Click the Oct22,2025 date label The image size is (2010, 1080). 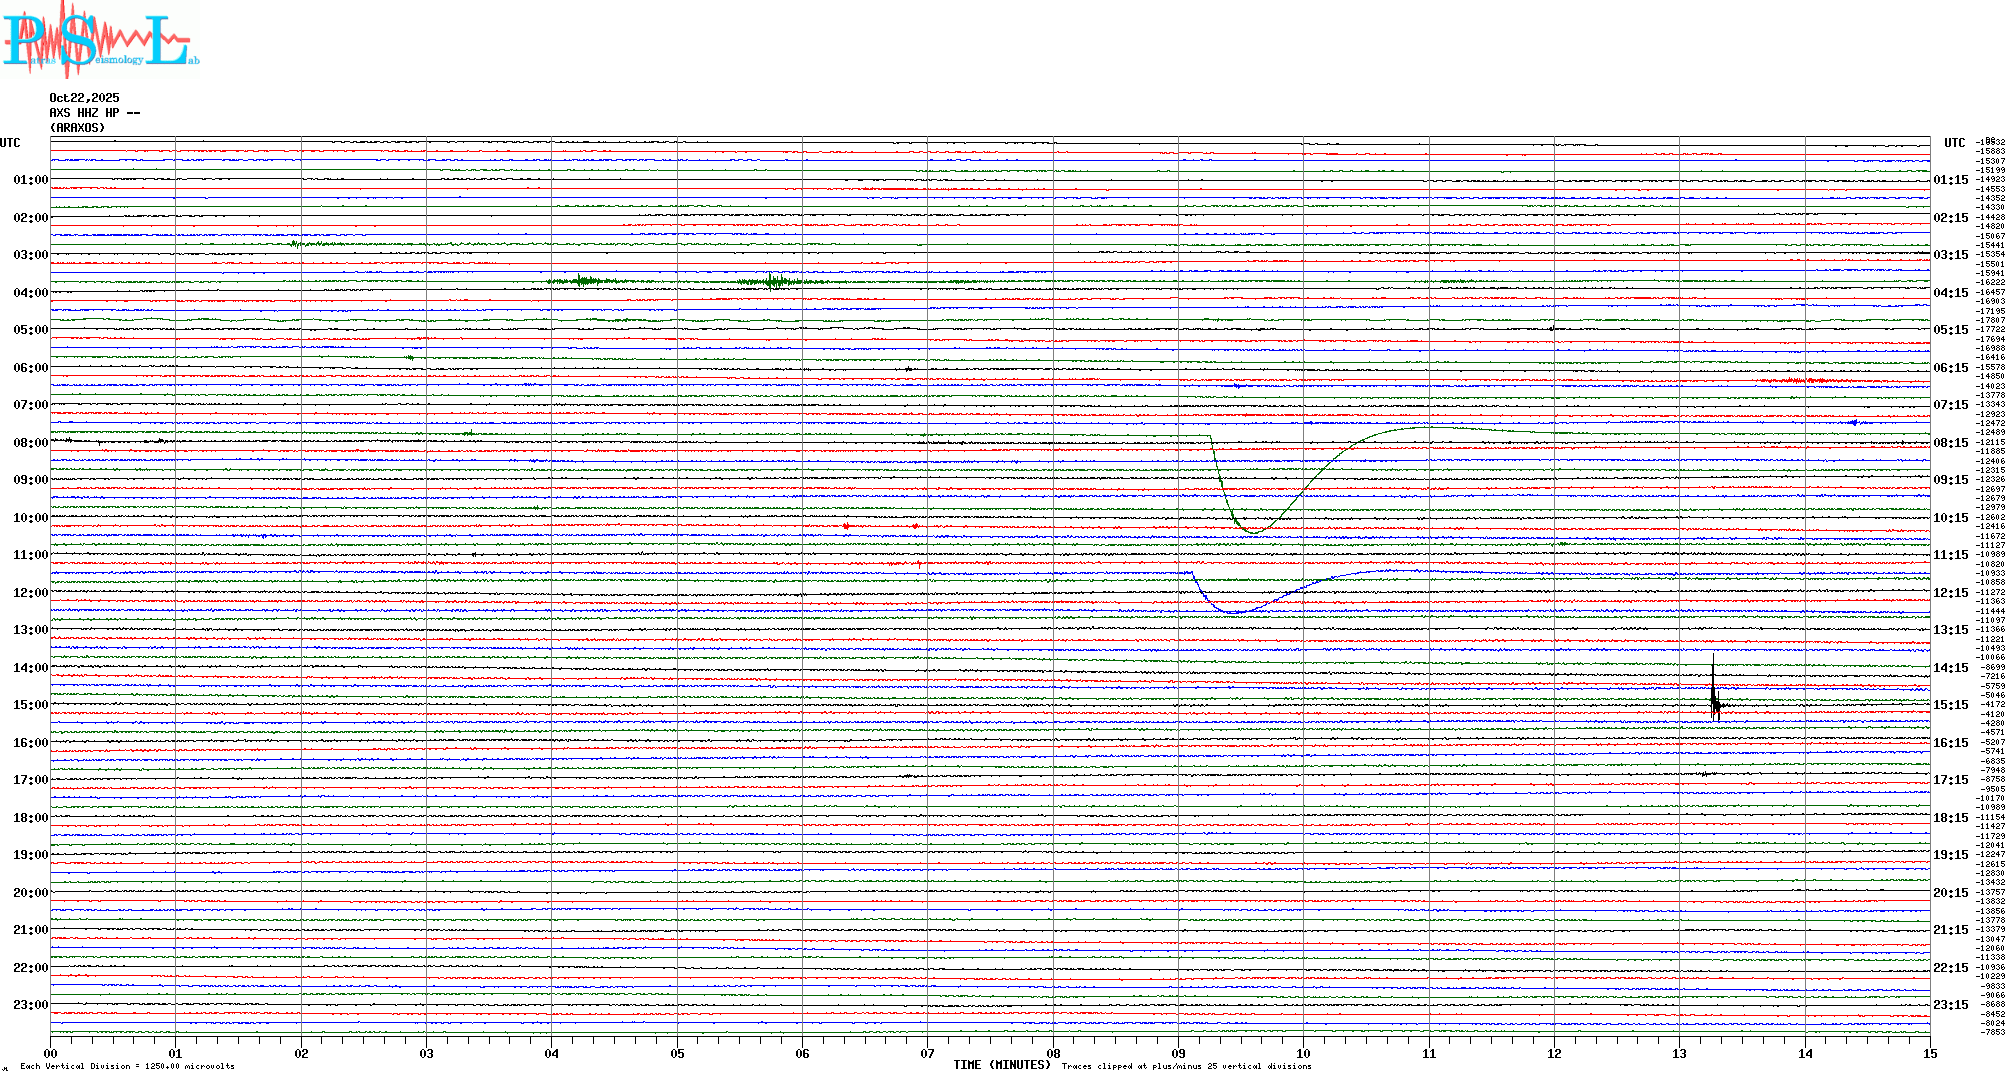point(84,98)
